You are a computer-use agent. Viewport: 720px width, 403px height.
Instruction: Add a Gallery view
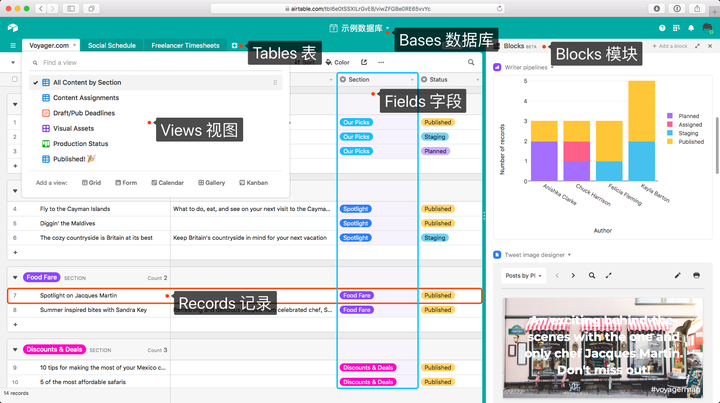pyautogui.click(x=212, y=183)
